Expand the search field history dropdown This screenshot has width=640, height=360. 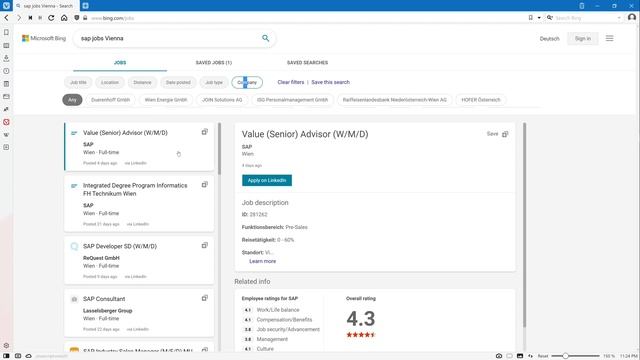click(619, 18)
